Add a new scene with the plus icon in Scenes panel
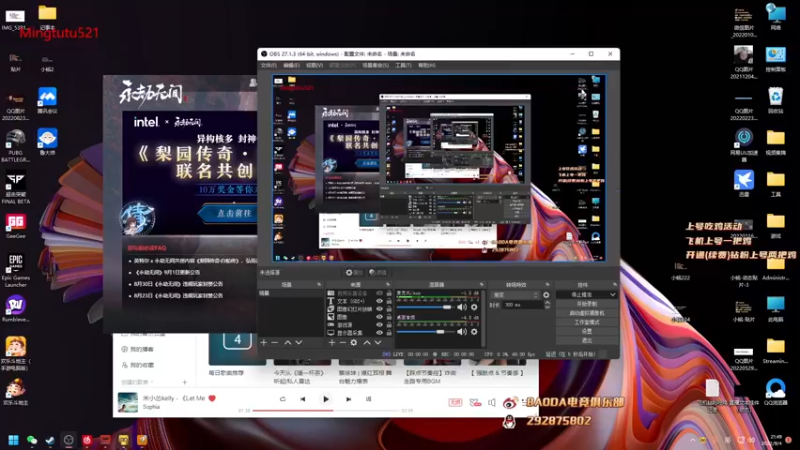 [x=264, y=342]
